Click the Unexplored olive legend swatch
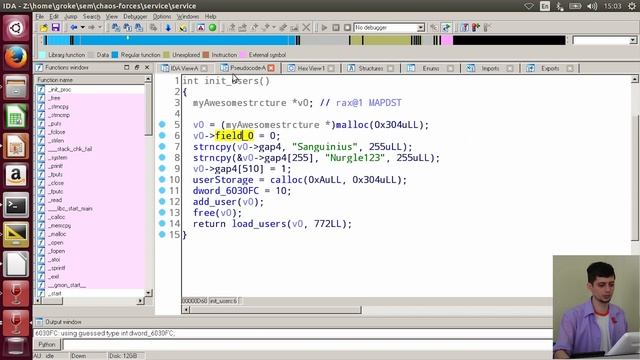 tap(167, 55)
